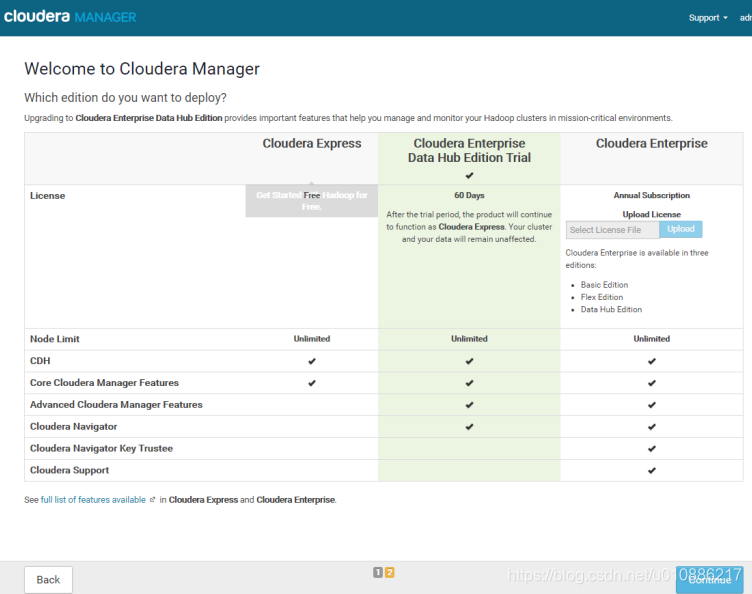This screenshot has height=594, width=752.
Task: Click 'Basic Edition' list item
Action: tap(604, 285)
